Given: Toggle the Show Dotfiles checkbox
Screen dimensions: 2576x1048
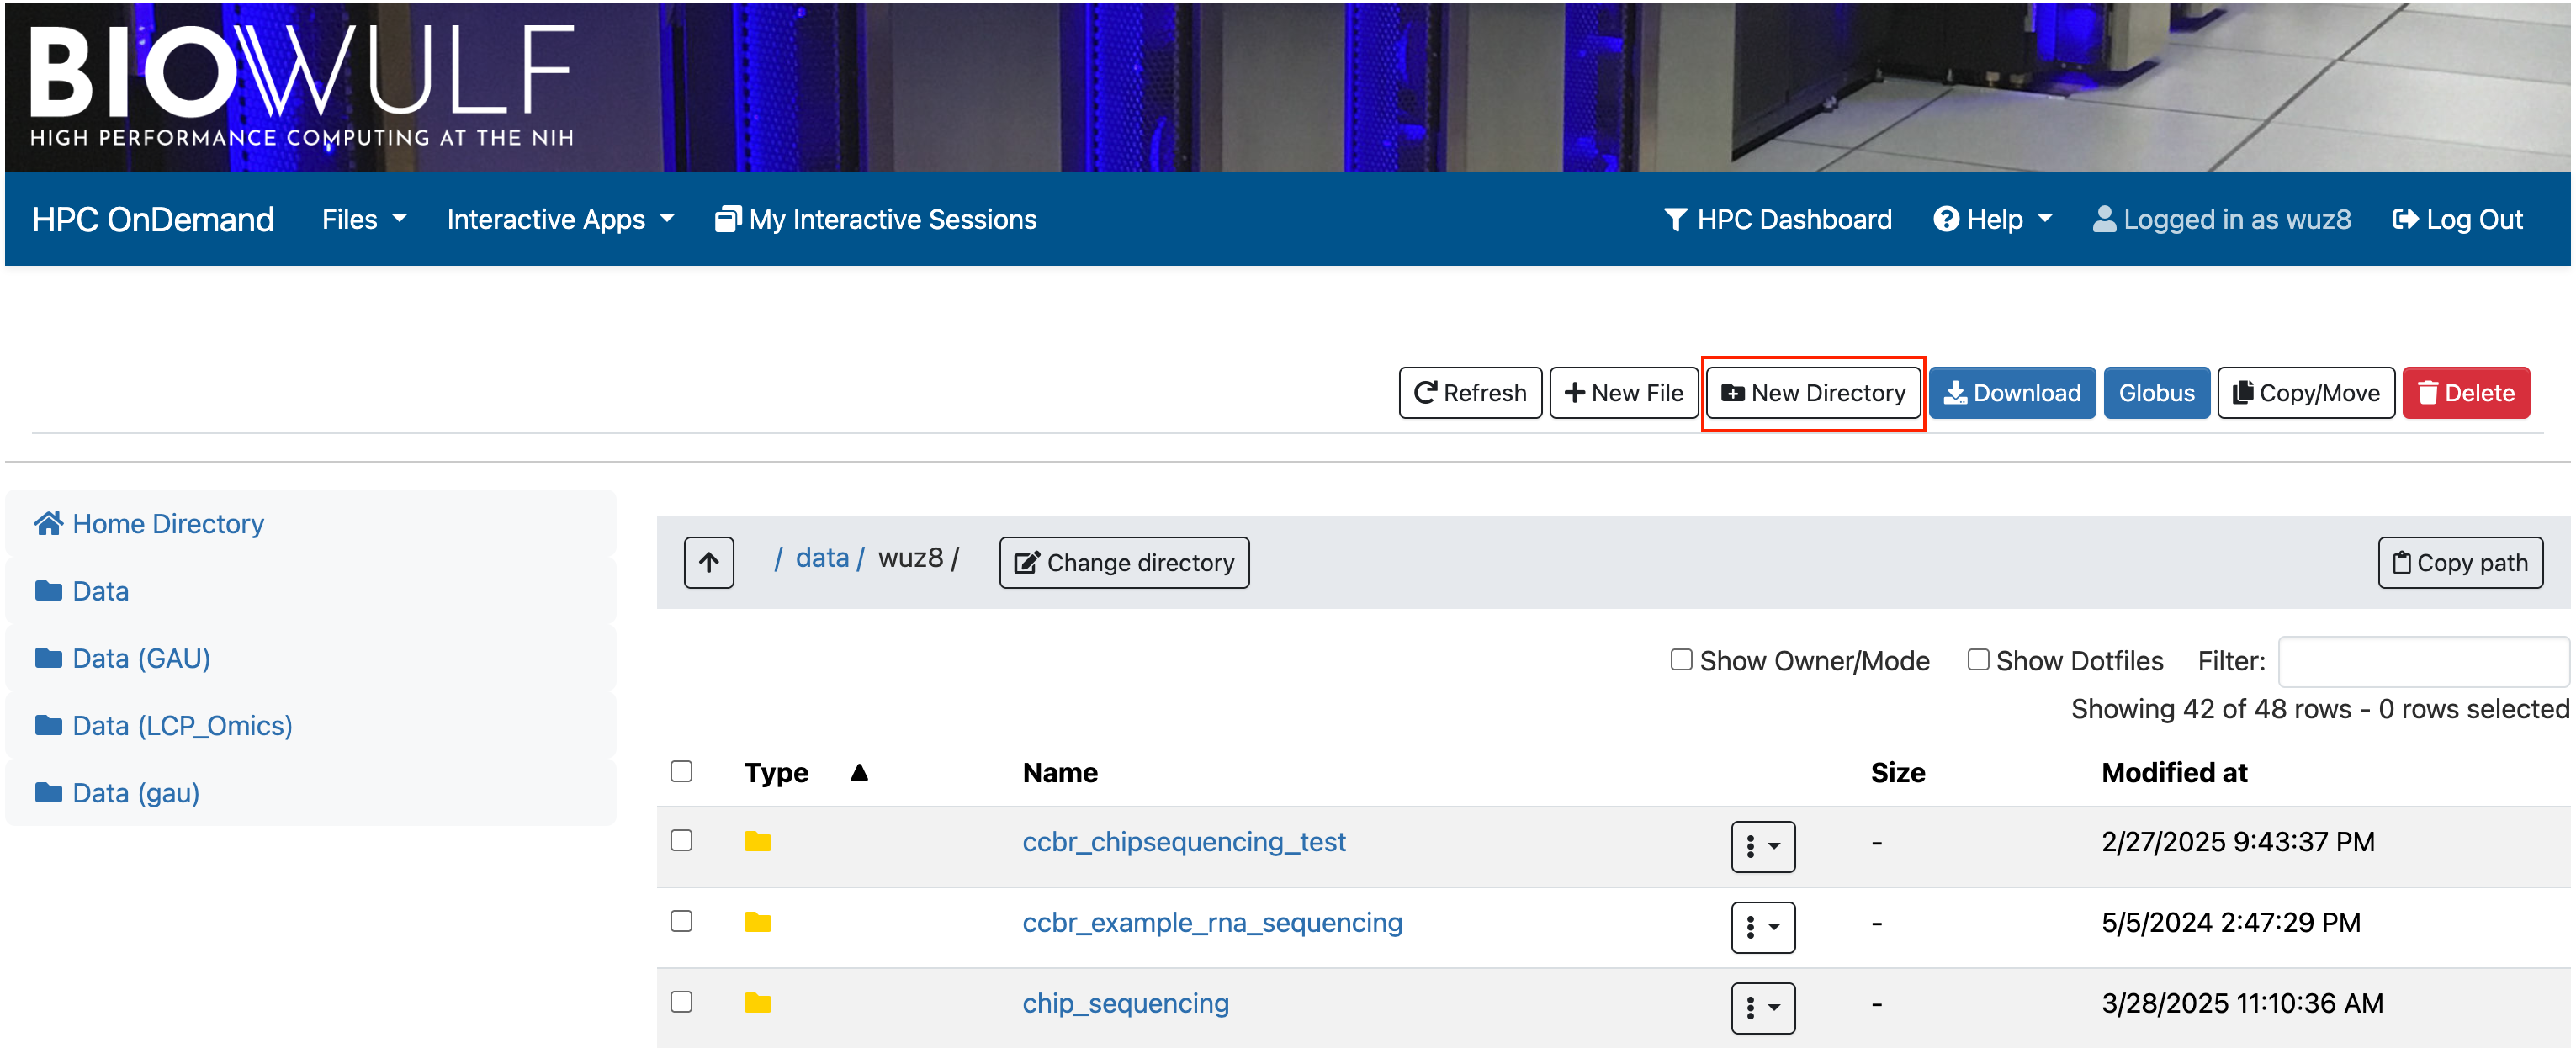Looking at the screenshot, I should 1977,659.
